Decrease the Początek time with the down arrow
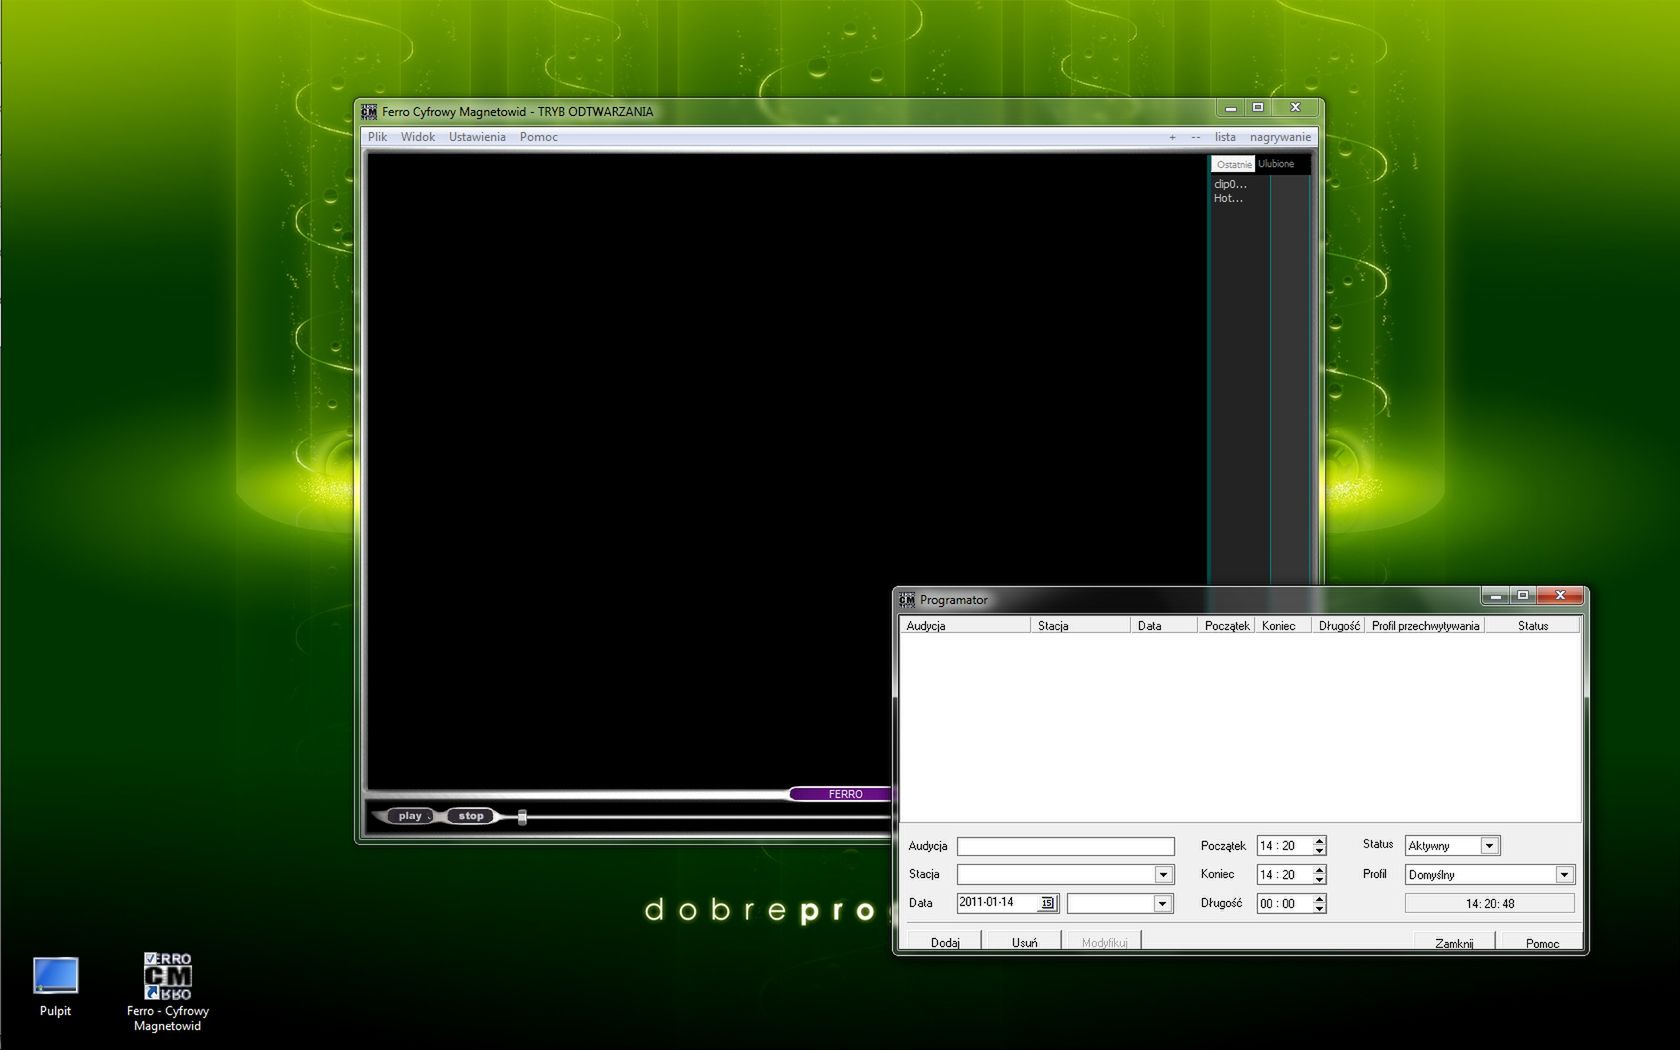1680x1050 pixels. pyautogui.click(x=1319, y=851)
